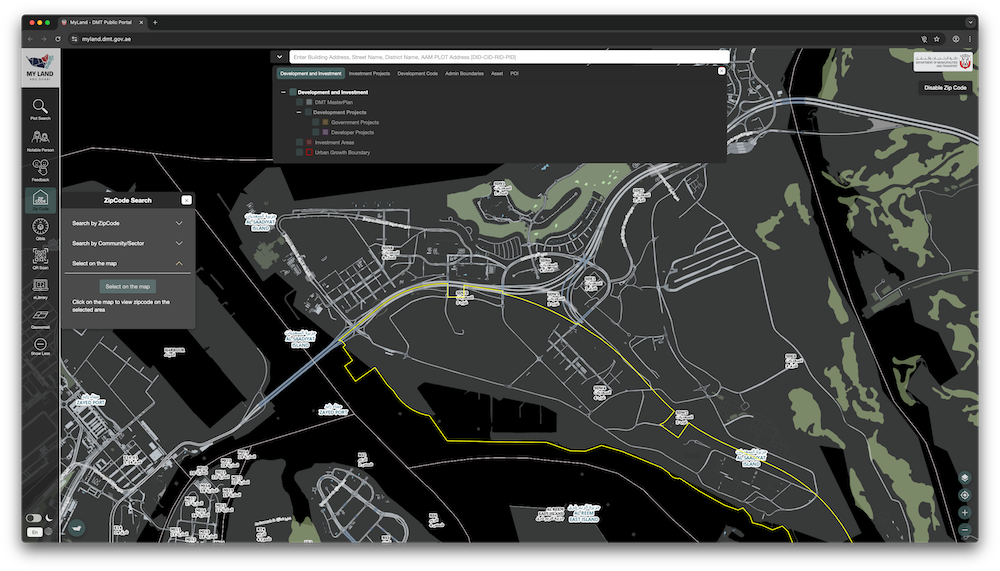Open the Plot Search tool
The height and width of the screenshot is (571, 1000).
40,107
